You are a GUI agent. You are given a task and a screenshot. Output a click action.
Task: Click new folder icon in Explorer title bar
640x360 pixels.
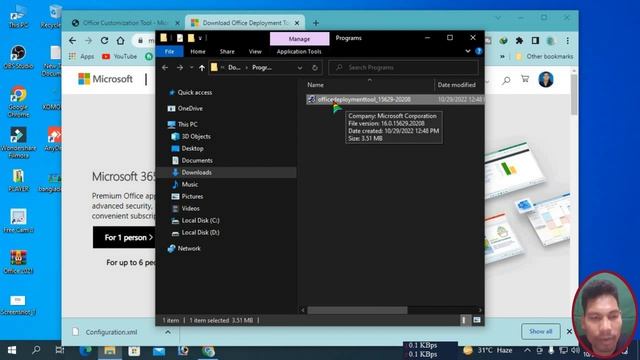pyautogui.click(x=191, y=38)
